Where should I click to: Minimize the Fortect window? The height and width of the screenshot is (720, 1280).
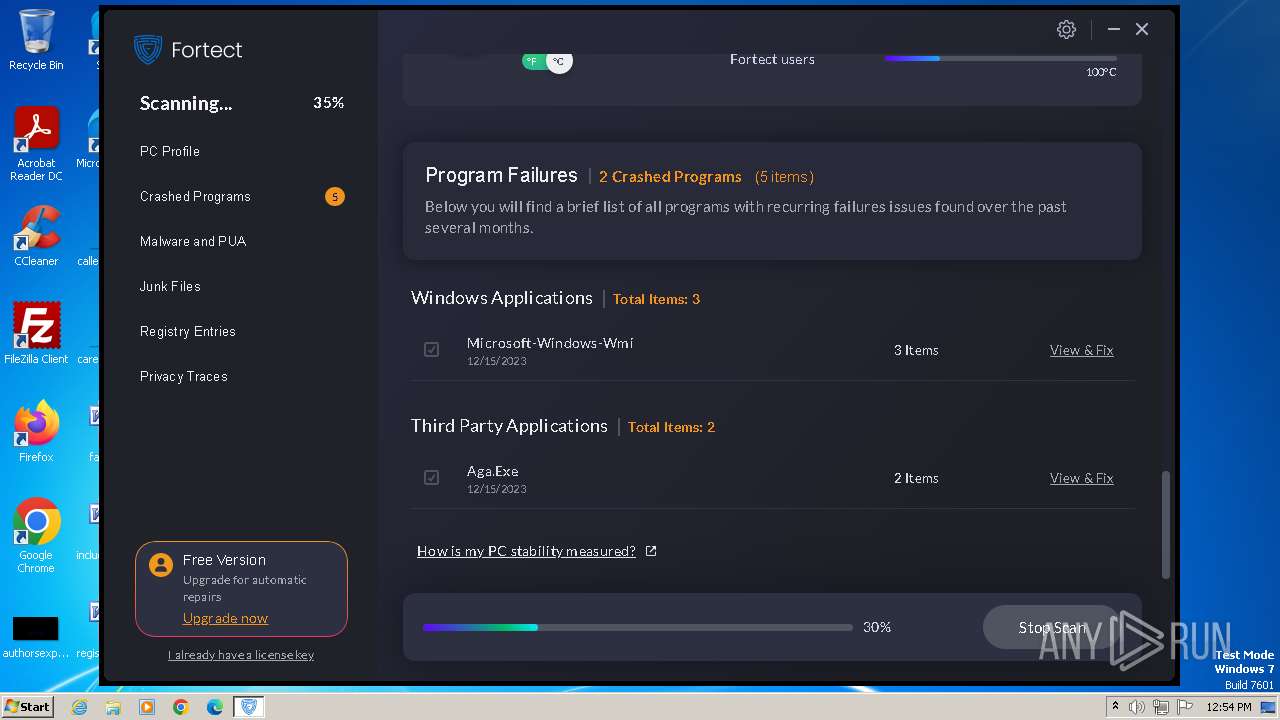1113,30
